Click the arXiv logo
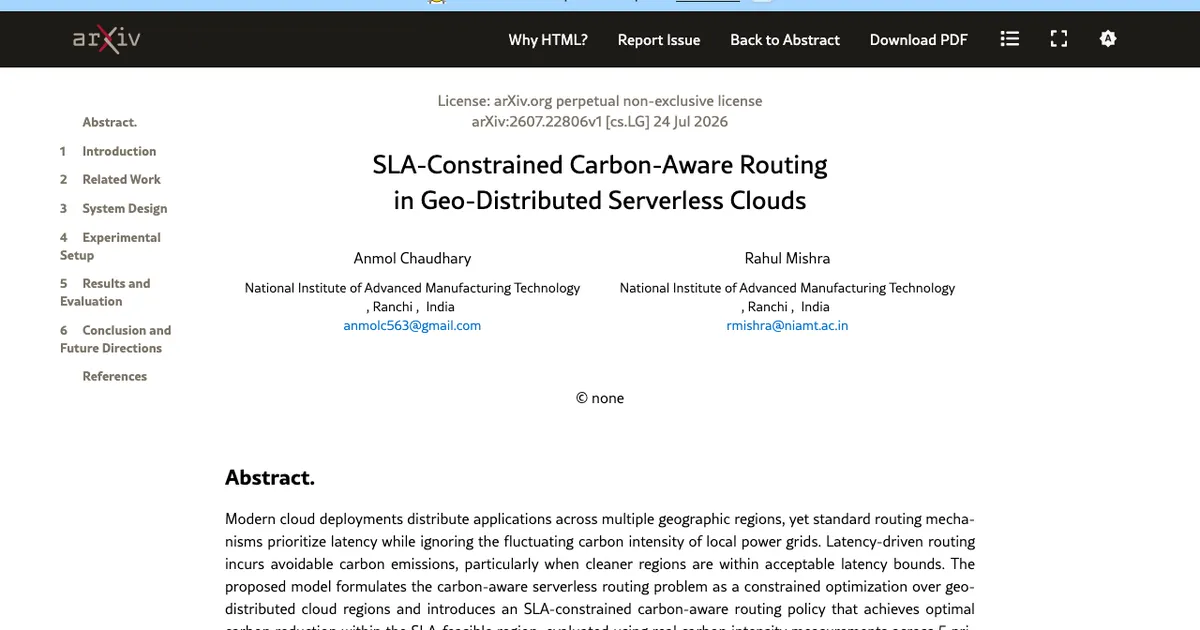The height and width of the screenshot is (630, 1200). coord(106,40)
